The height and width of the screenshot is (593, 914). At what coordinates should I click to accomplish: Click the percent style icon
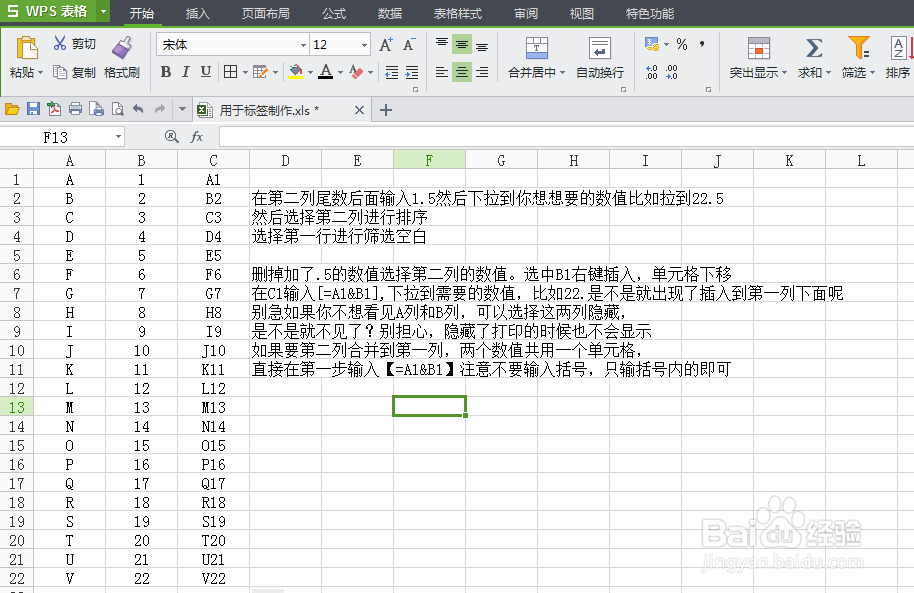coord(681,44)
